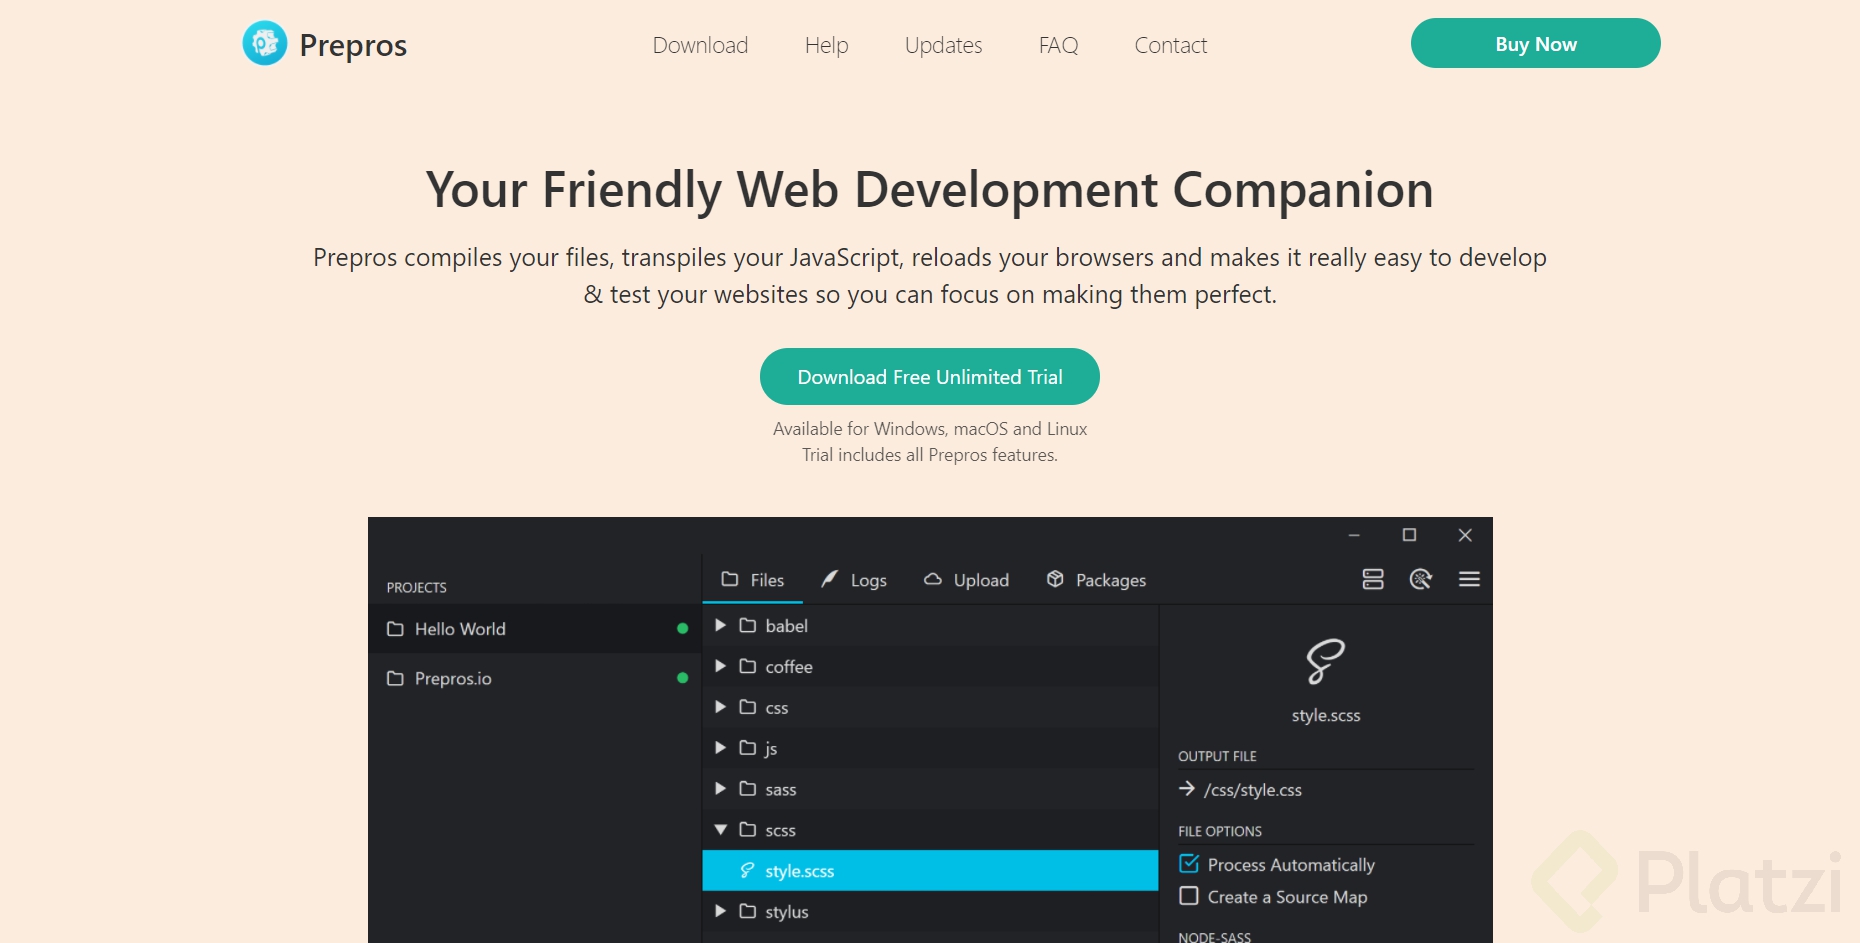Click the Upload cloud icon
Screen dimensions: 1860x943
pos(932,580)
